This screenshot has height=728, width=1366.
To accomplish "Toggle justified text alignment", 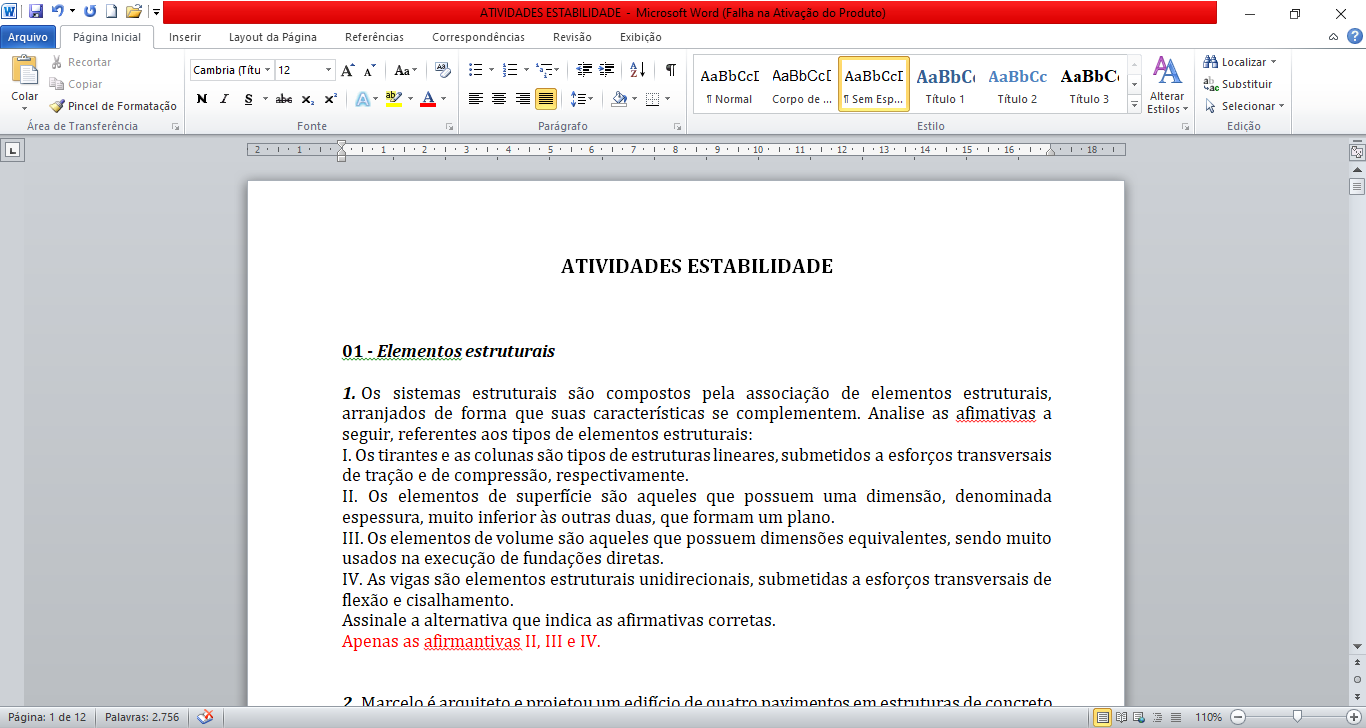I will click(546, 99).
